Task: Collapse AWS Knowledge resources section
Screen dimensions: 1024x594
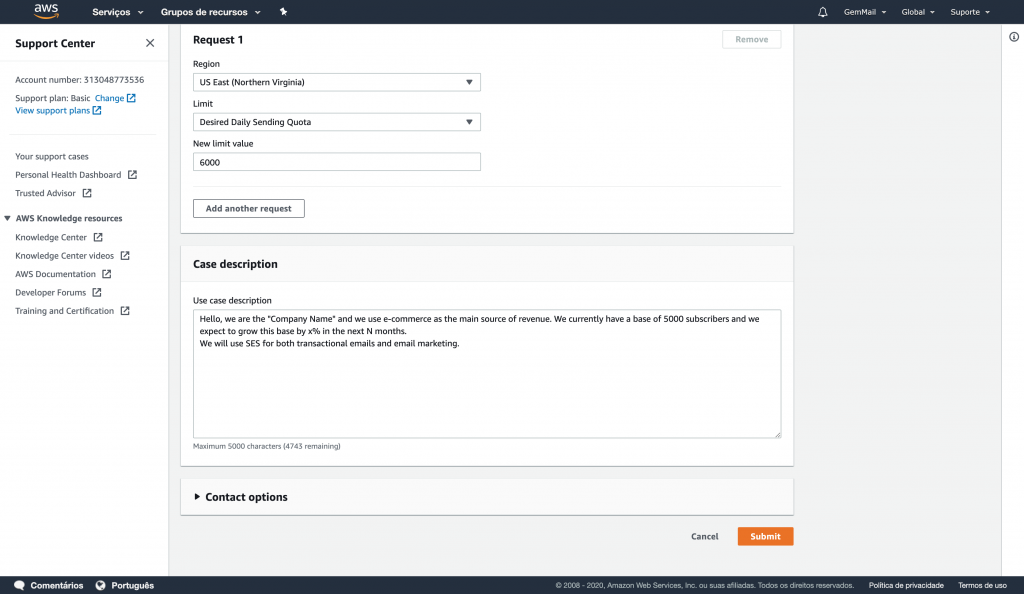Action: click(x=8, y=218)
